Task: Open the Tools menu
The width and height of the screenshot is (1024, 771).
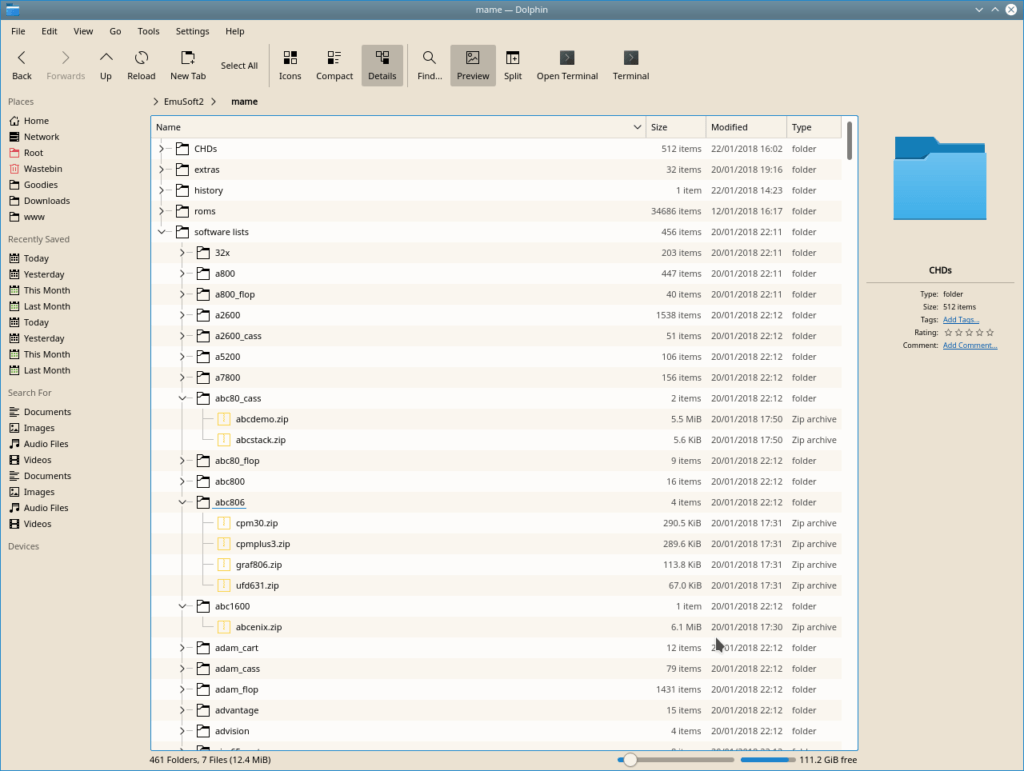Action: pos(148,31)
